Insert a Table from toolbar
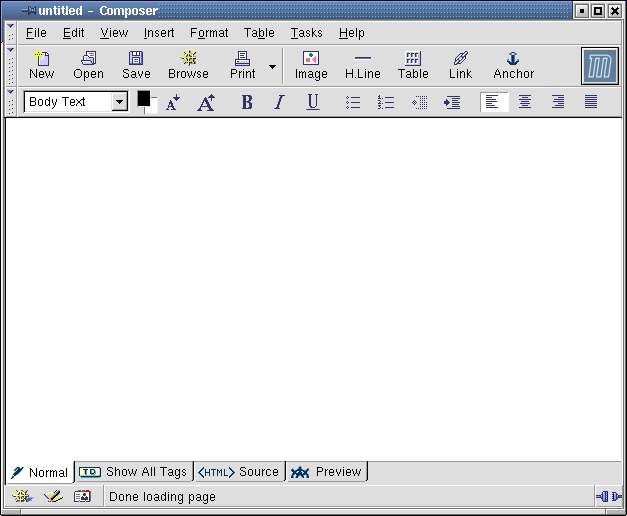This screenshot has width=627, height=516. [x=413, y=66]
